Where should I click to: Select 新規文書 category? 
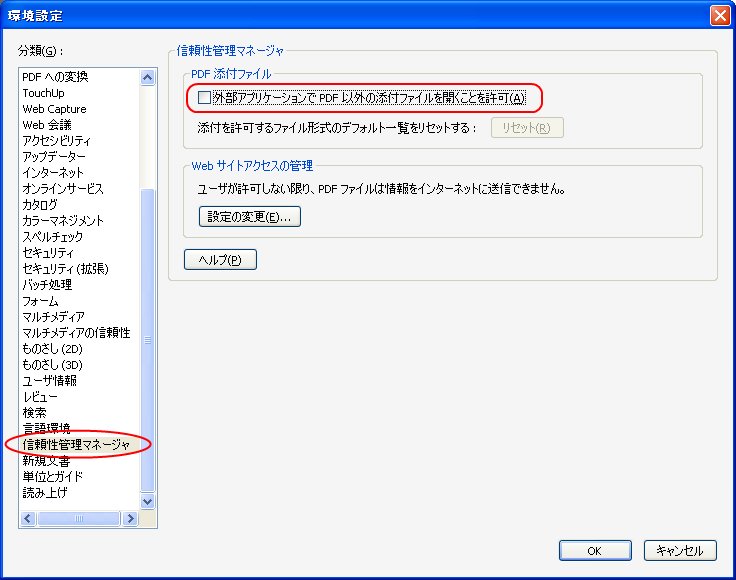tap(46, 461)
